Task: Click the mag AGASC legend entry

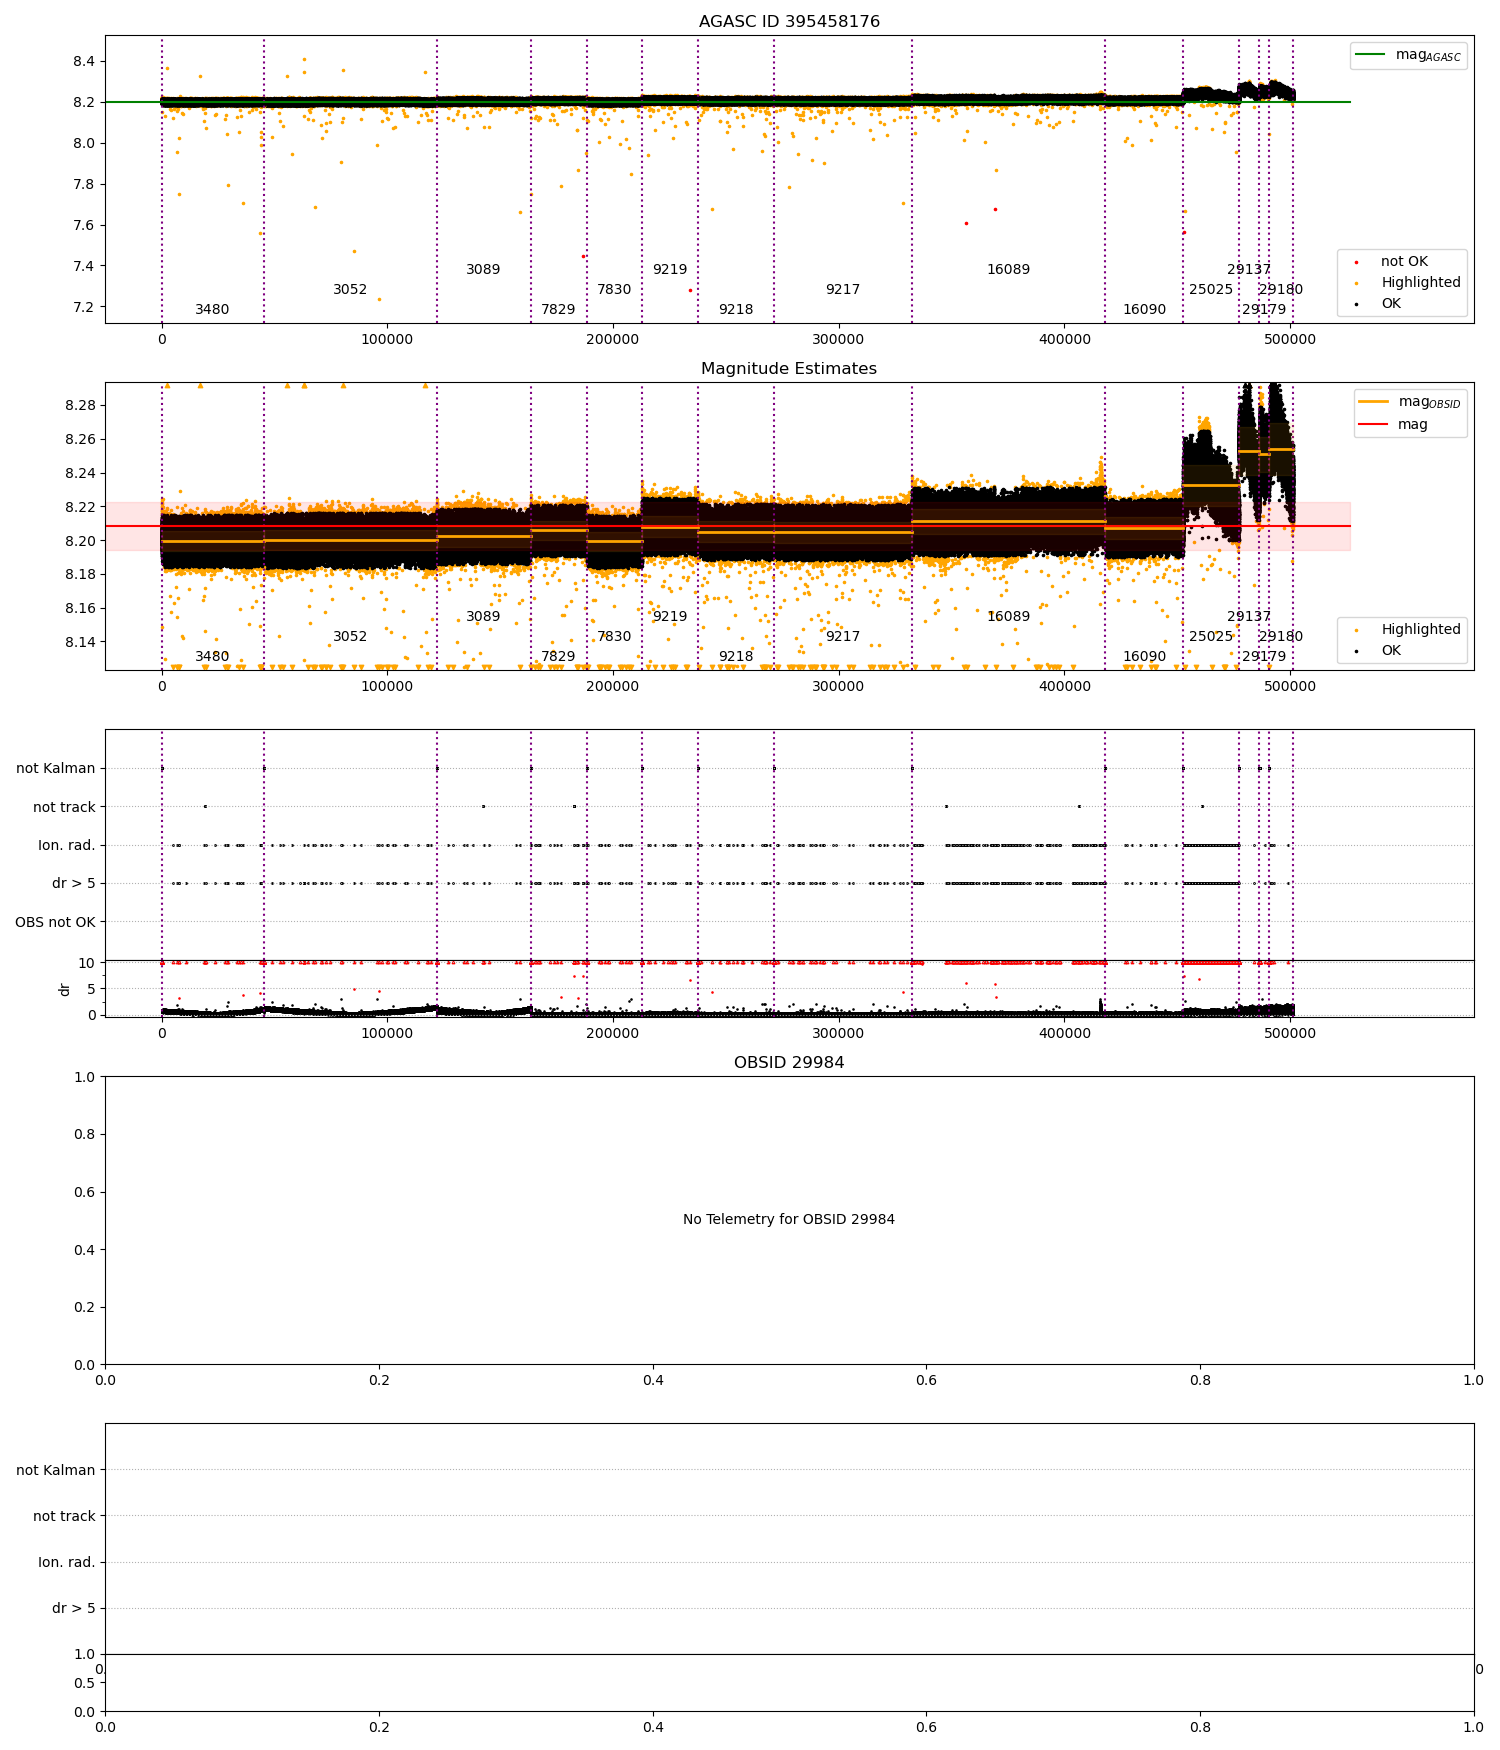Action: 1408,55
